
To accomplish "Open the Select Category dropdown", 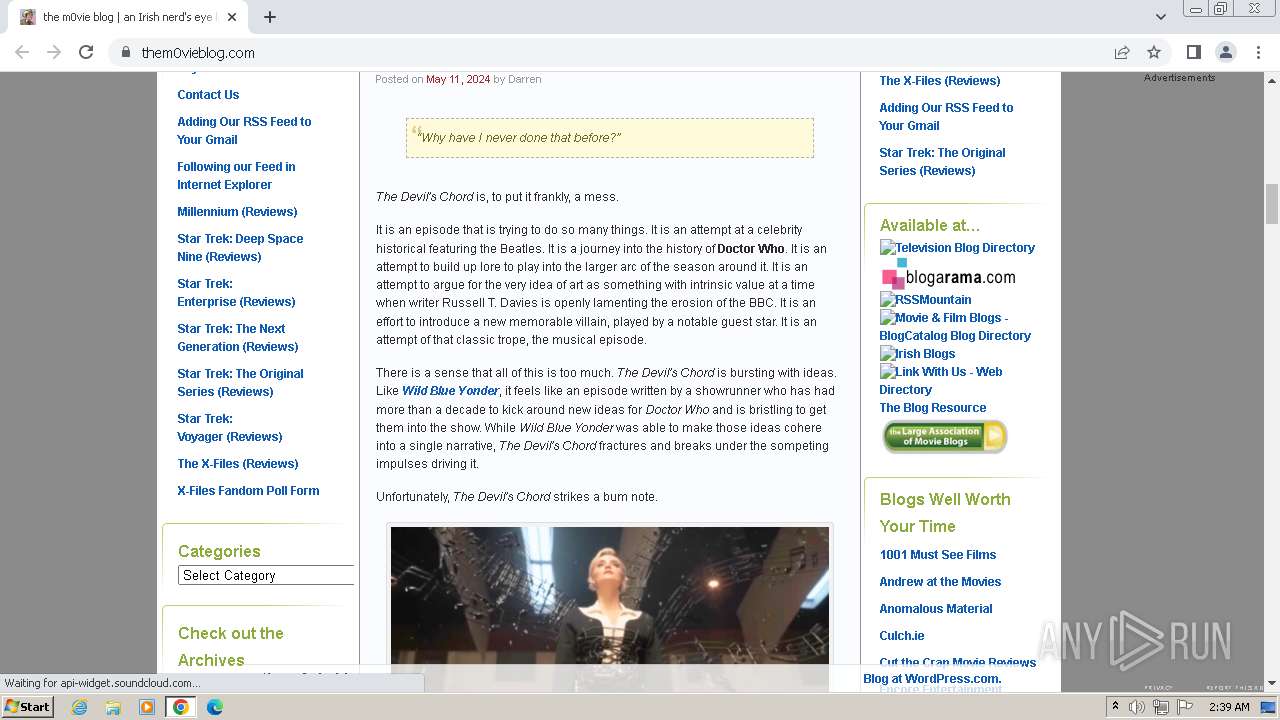I will pyautogui.click(x=266, y=575).
